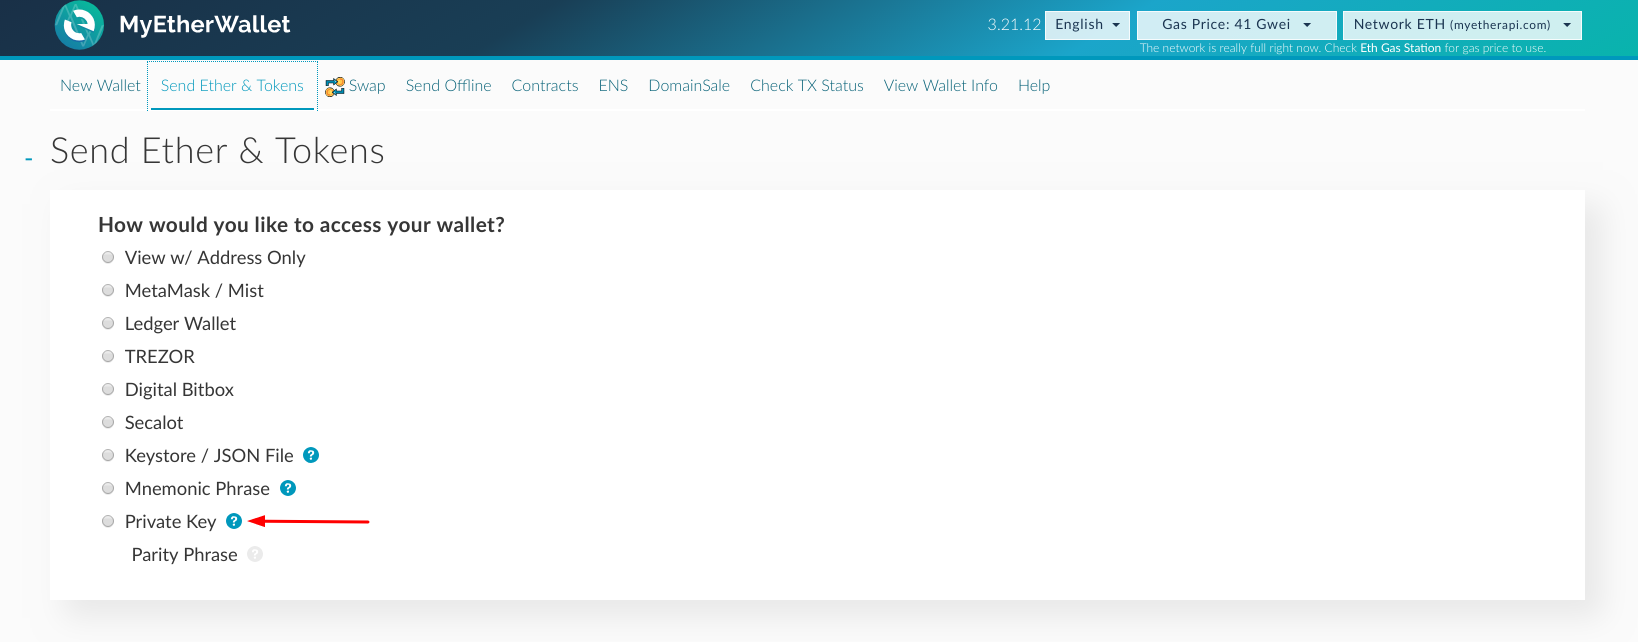Choose TREZOR radio option
1638x642 pixels.
108,356
